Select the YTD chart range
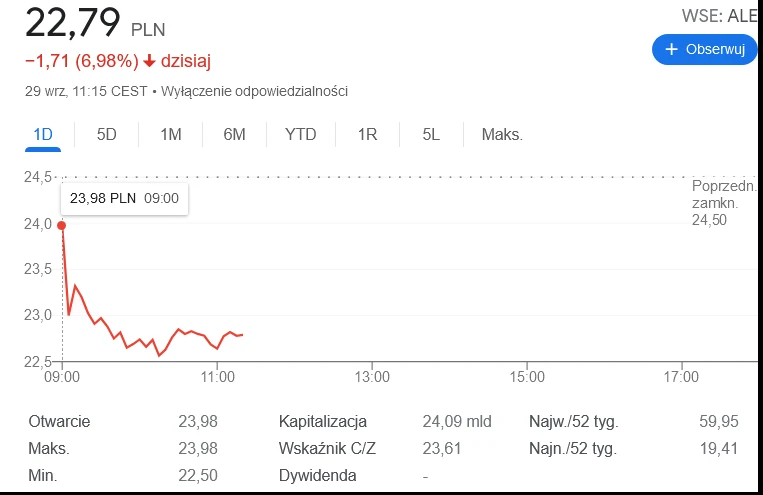Screen dimensions: 763x495 pos(301,134)
